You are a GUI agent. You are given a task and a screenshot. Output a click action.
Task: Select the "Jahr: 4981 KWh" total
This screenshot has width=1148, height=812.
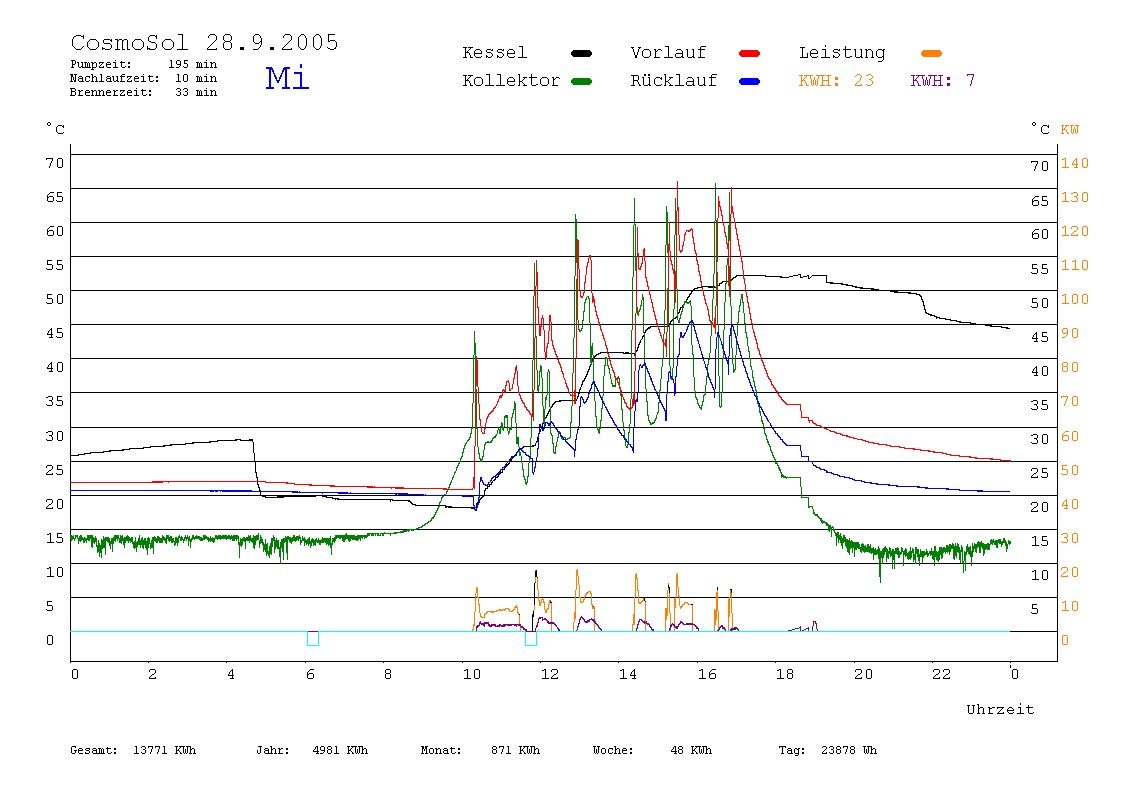[x=312, y=750]
